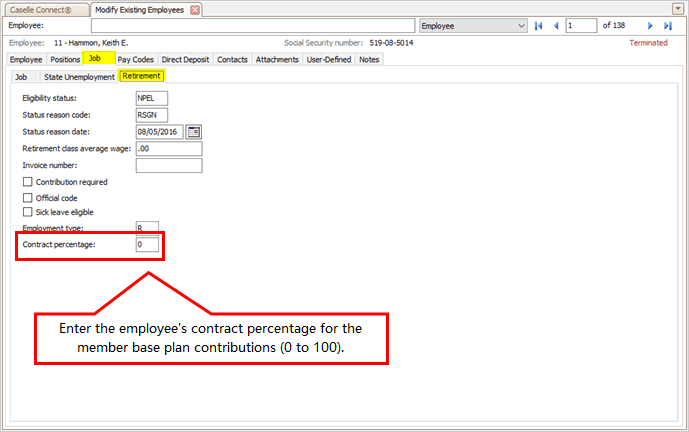
Task: Click the Eligibility status field
Action: (151, 98)
